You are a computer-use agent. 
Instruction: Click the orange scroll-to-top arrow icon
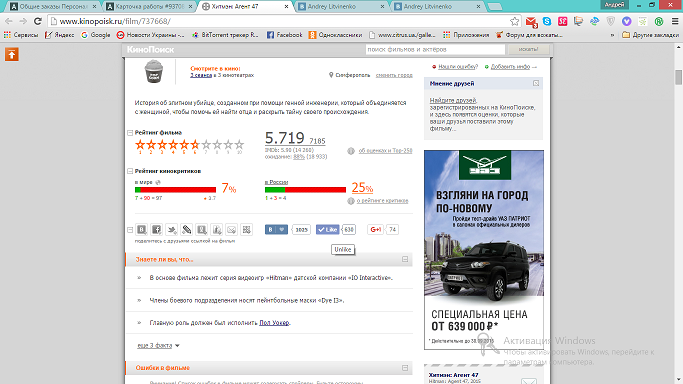pyautogui.click(x=12, y=54)
